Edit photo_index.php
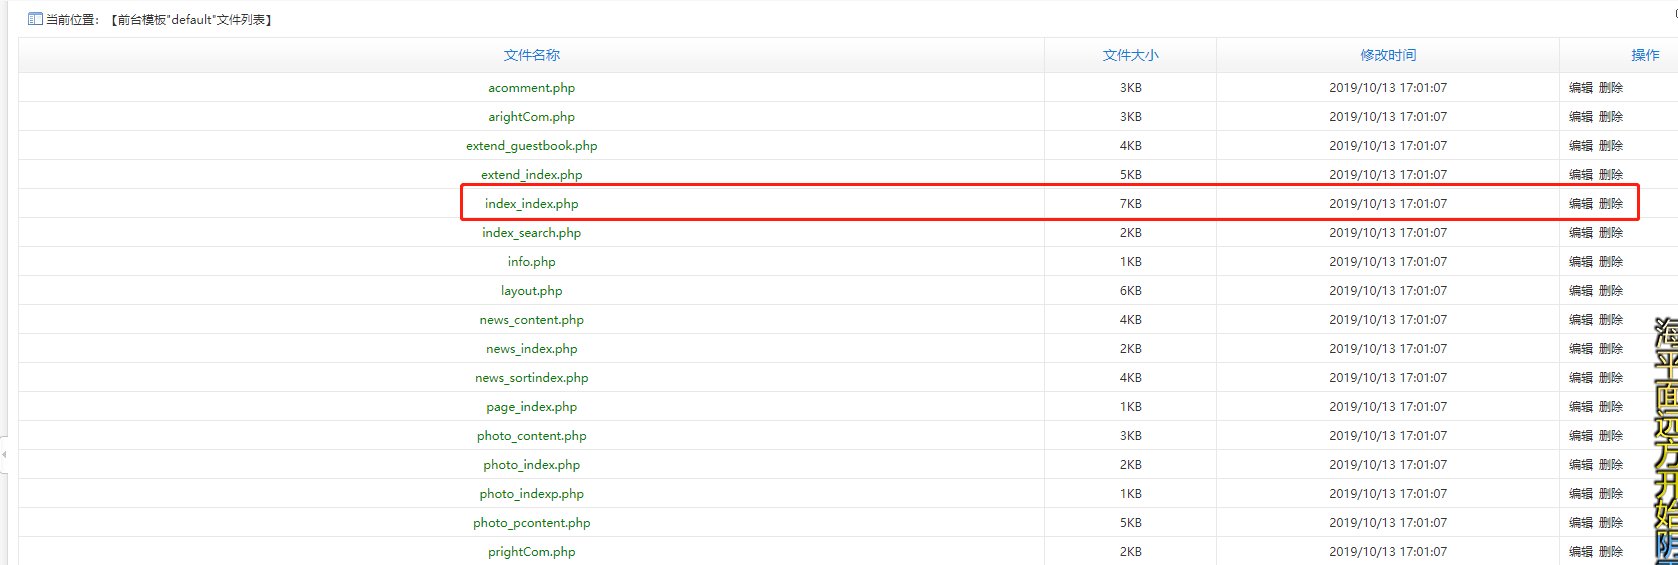Viewport: 1678px width, 565px height. 1580,465
